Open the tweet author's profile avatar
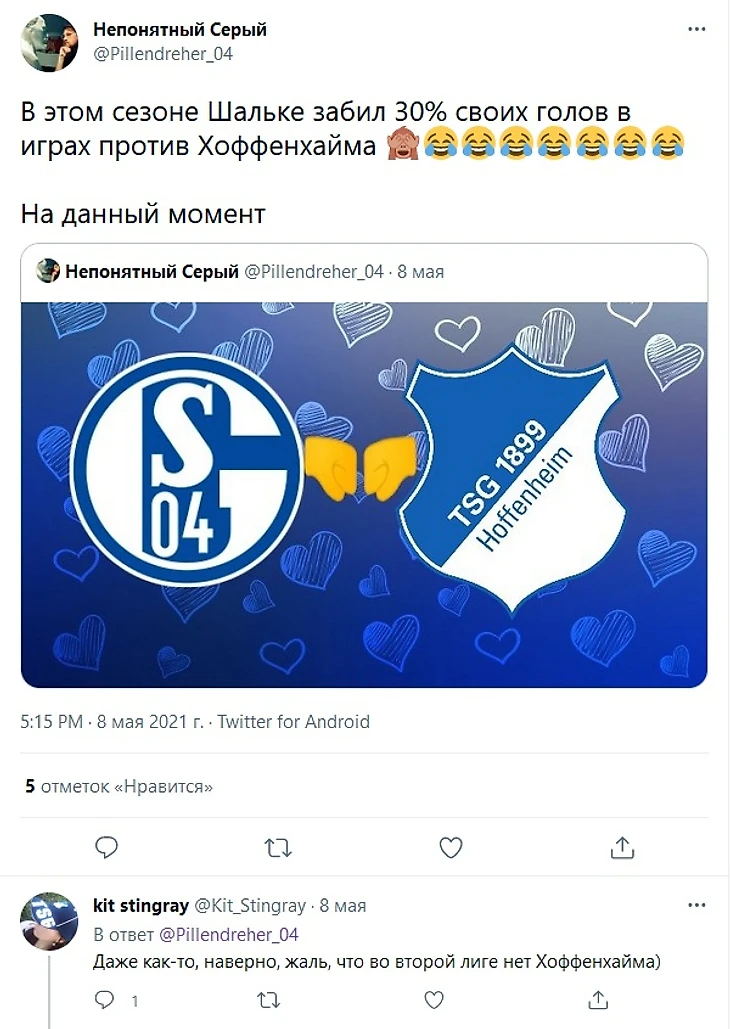The image size is (730, 1029). point(49,43)
